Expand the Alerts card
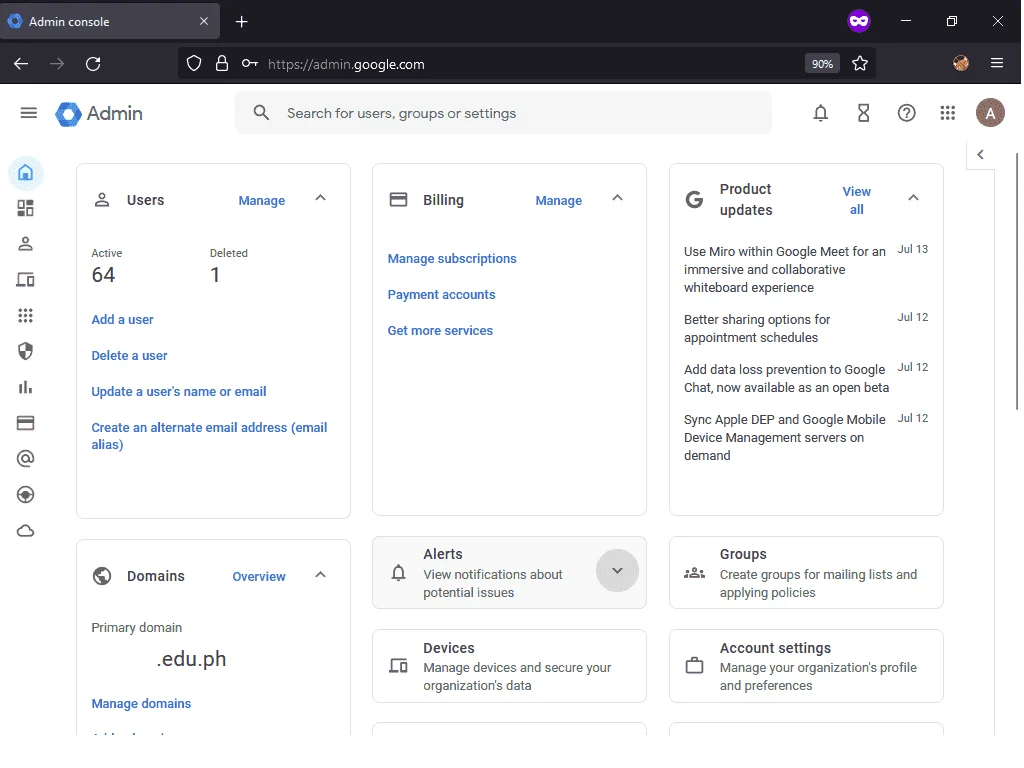This screenshot has height=768, width=1024. (617, 571)
